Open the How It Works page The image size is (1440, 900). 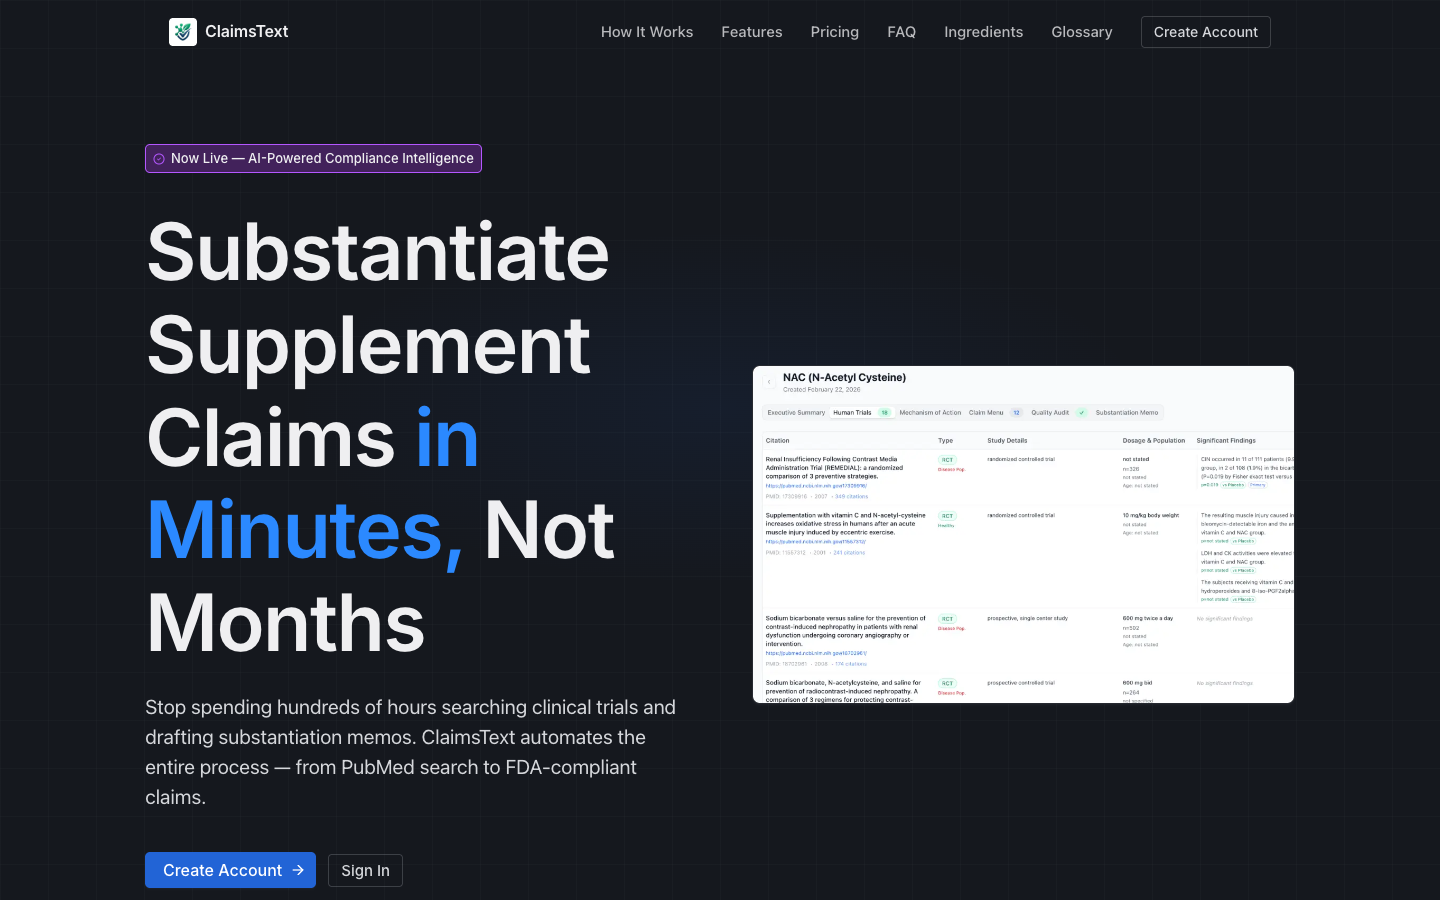click(647, 32)
